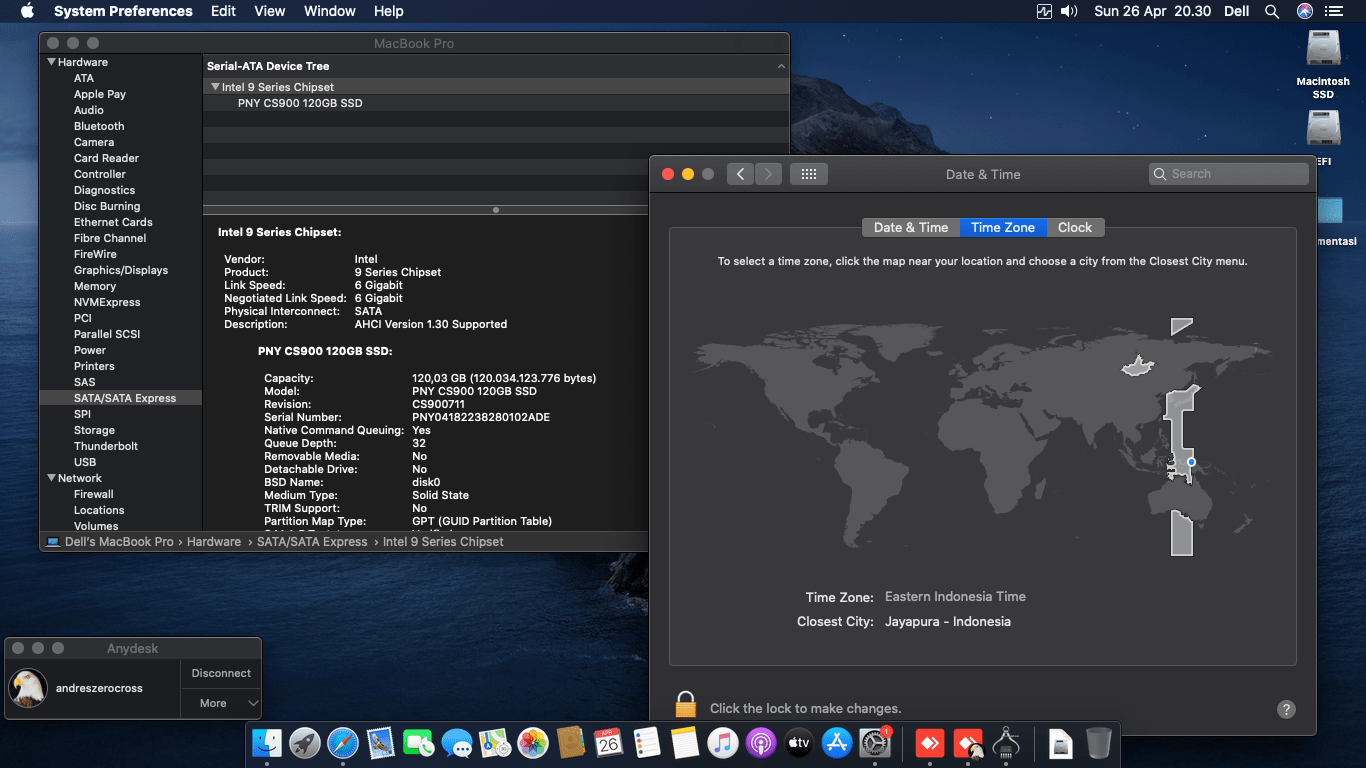Open Safari compass icon in Dock
Screen dimensions: 1366x768
[343, 743]
